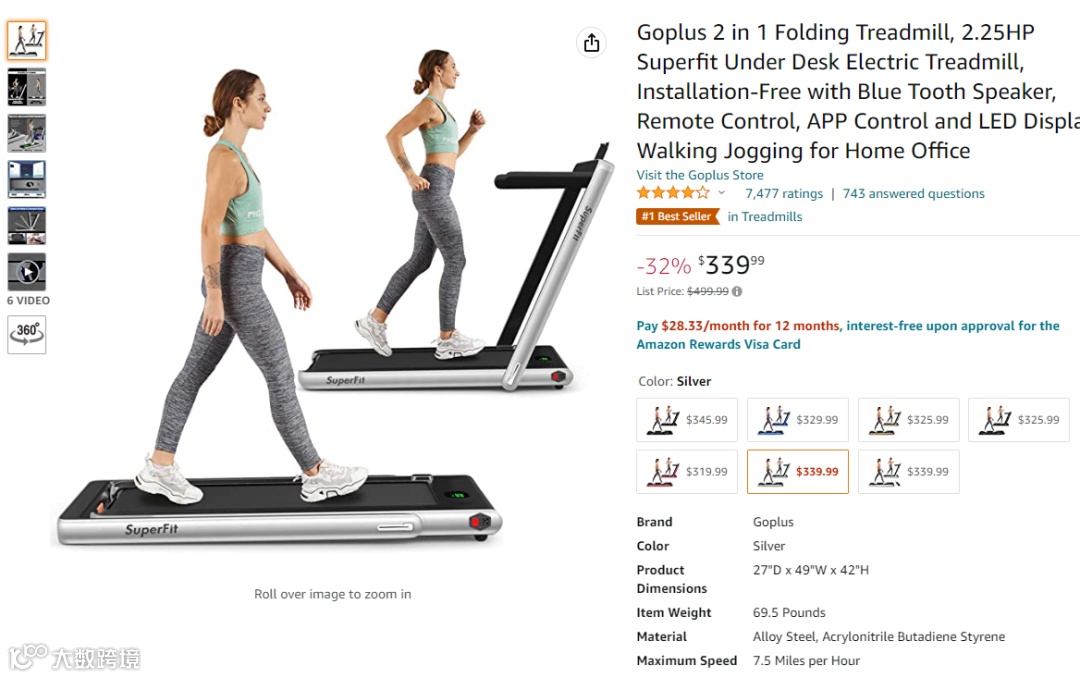Play the 6 VIDEO thumbnail

click(x=27, y=272)
